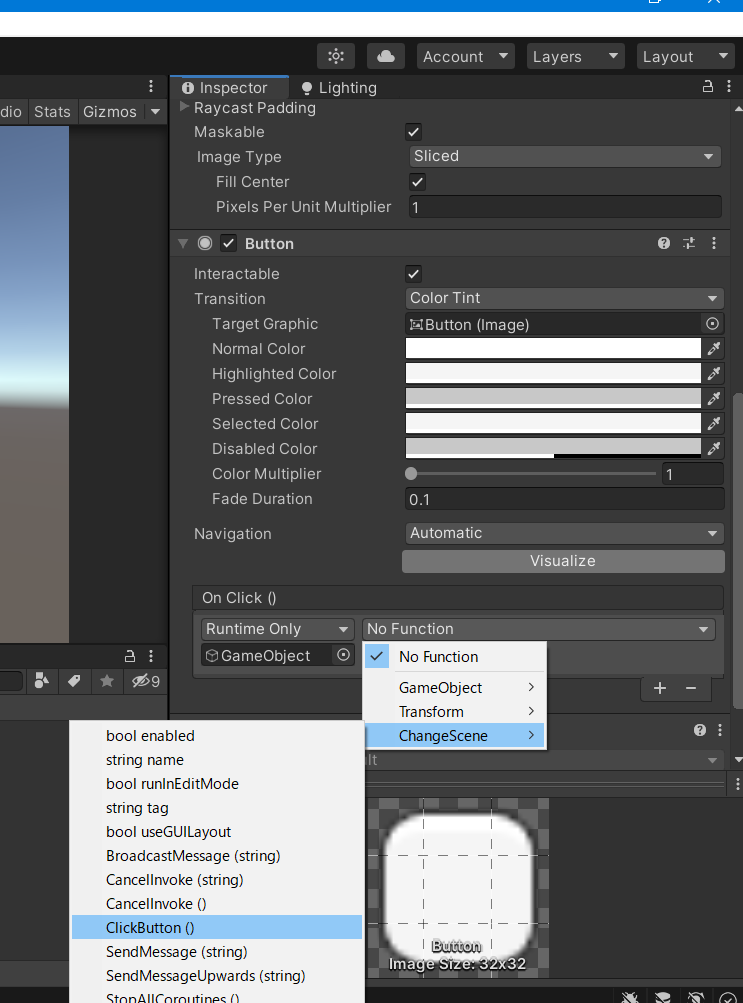Click the Fade Duration input field

click(565, 499)
